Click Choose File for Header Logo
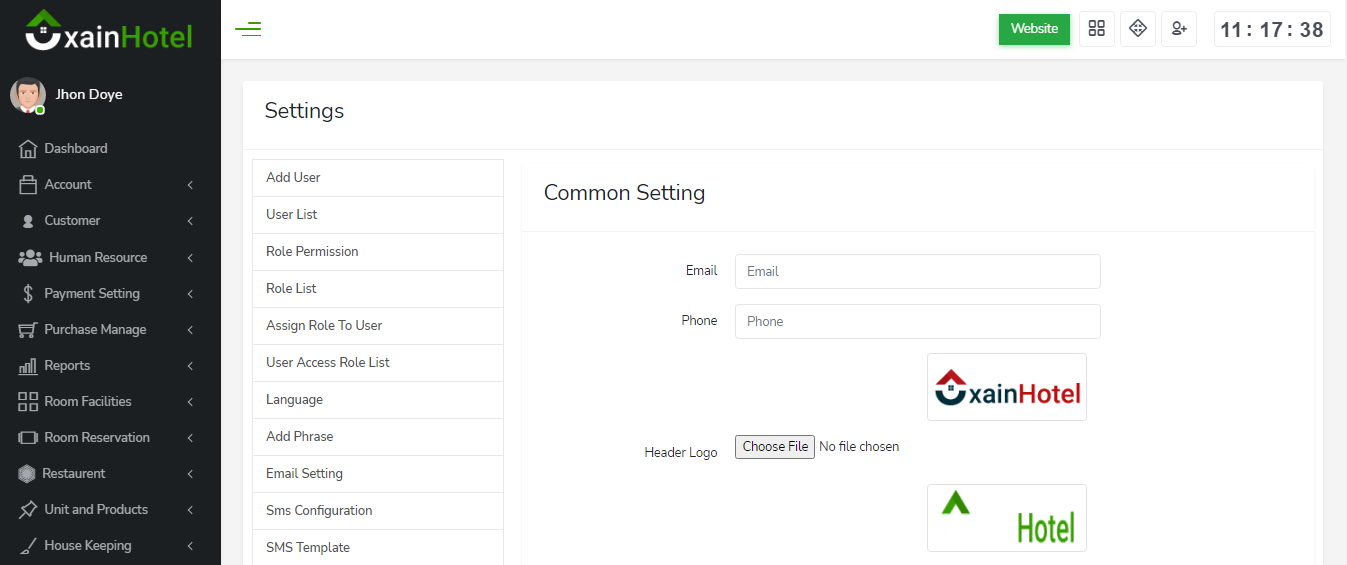 click(x=775, y=447)
